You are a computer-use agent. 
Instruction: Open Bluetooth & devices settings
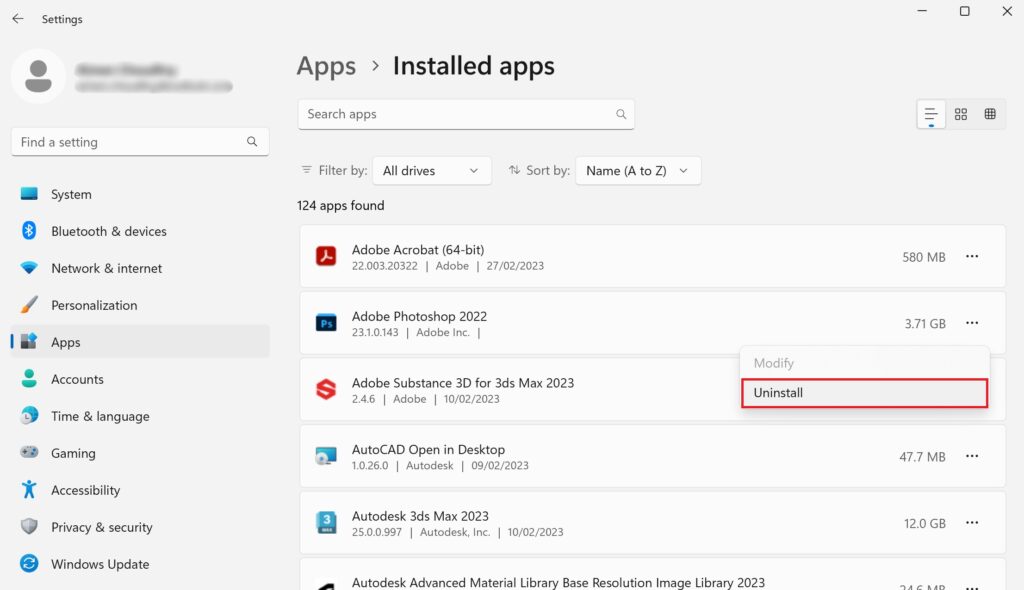[108, 231]
